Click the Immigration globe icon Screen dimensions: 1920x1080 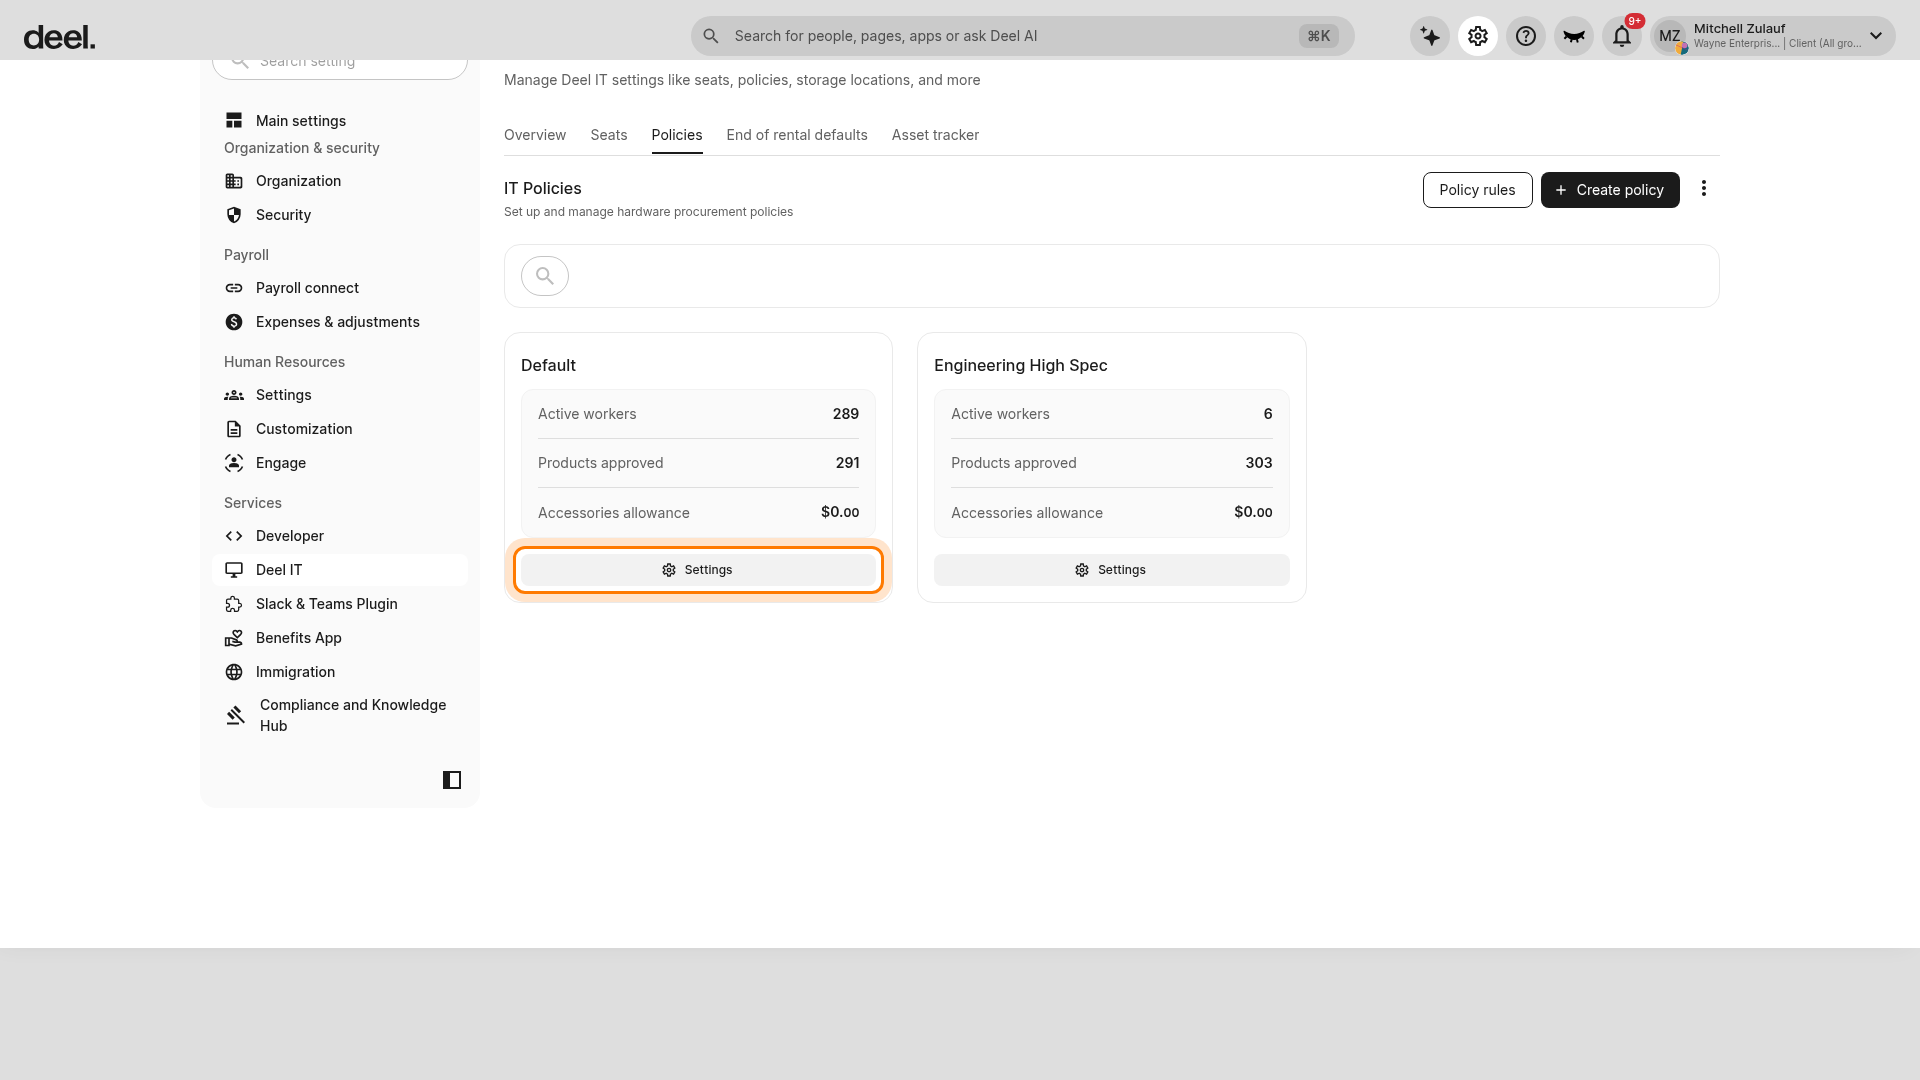pyautogui.click(x=234, y=672)
